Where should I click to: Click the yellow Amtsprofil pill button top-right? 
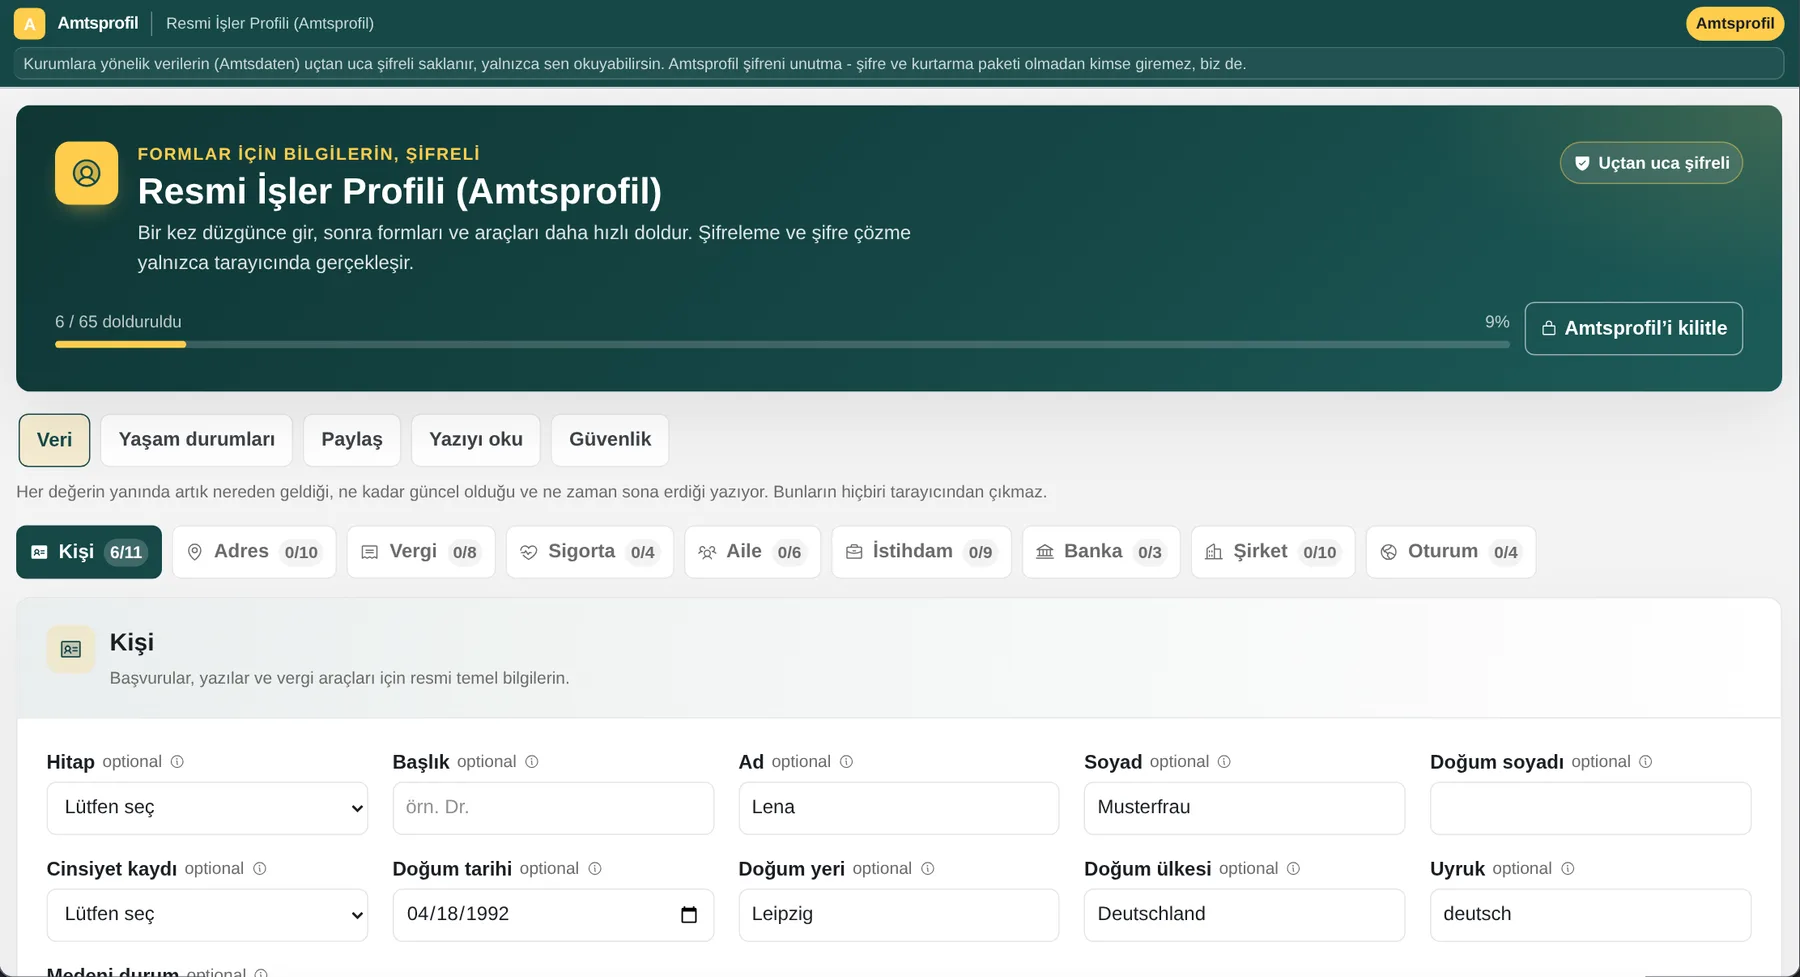click(1735, 23)
